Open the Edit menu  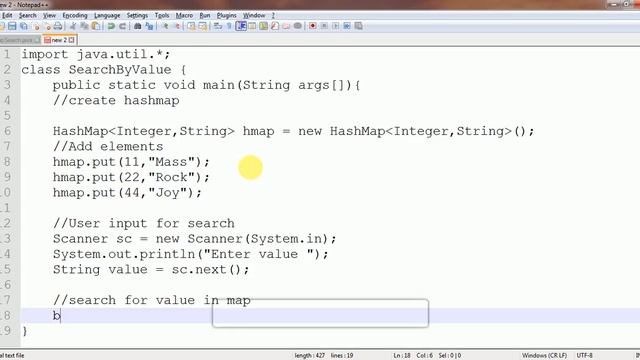pos(7,16)
